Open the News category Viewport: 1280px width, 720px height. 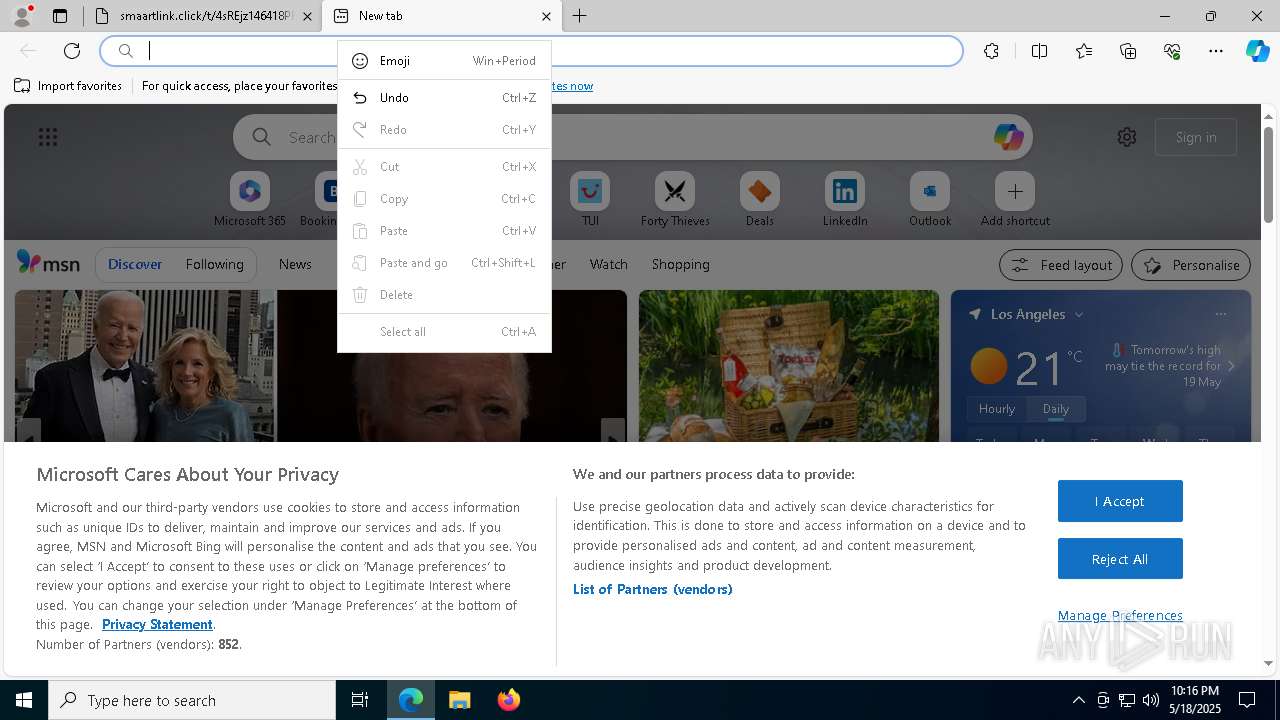(295, 264)
